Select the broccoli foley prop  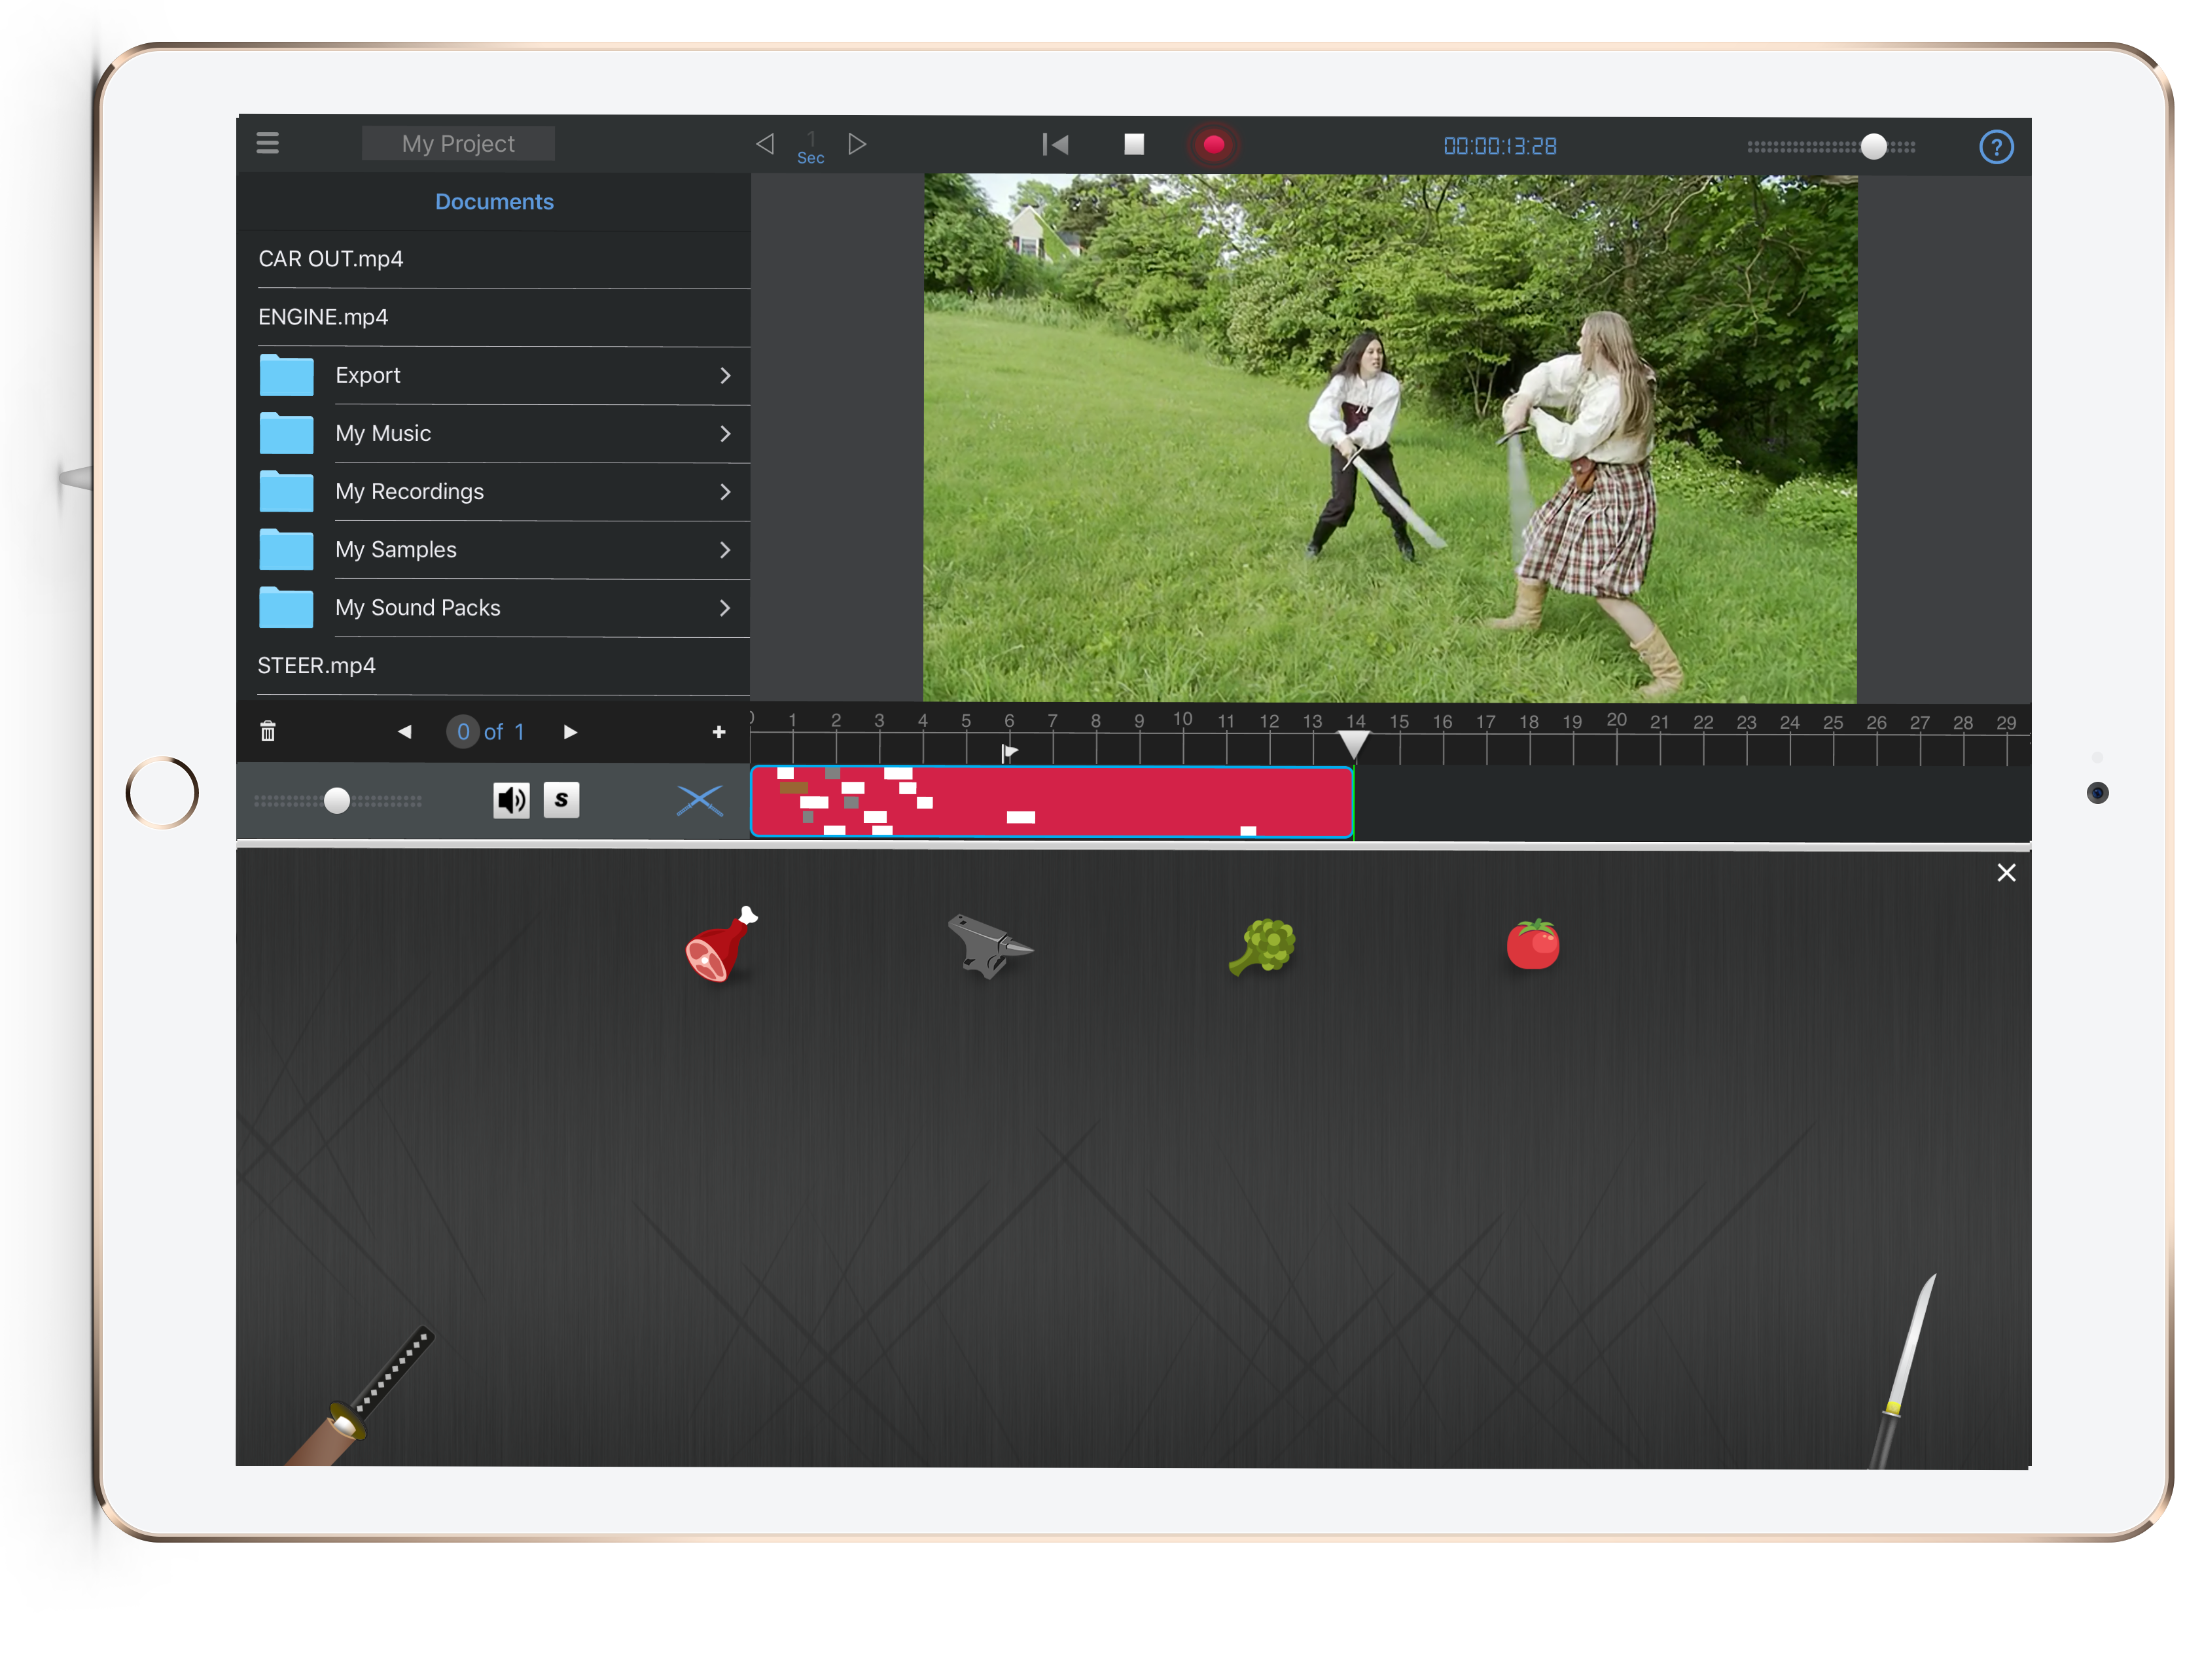(1262, 945)
